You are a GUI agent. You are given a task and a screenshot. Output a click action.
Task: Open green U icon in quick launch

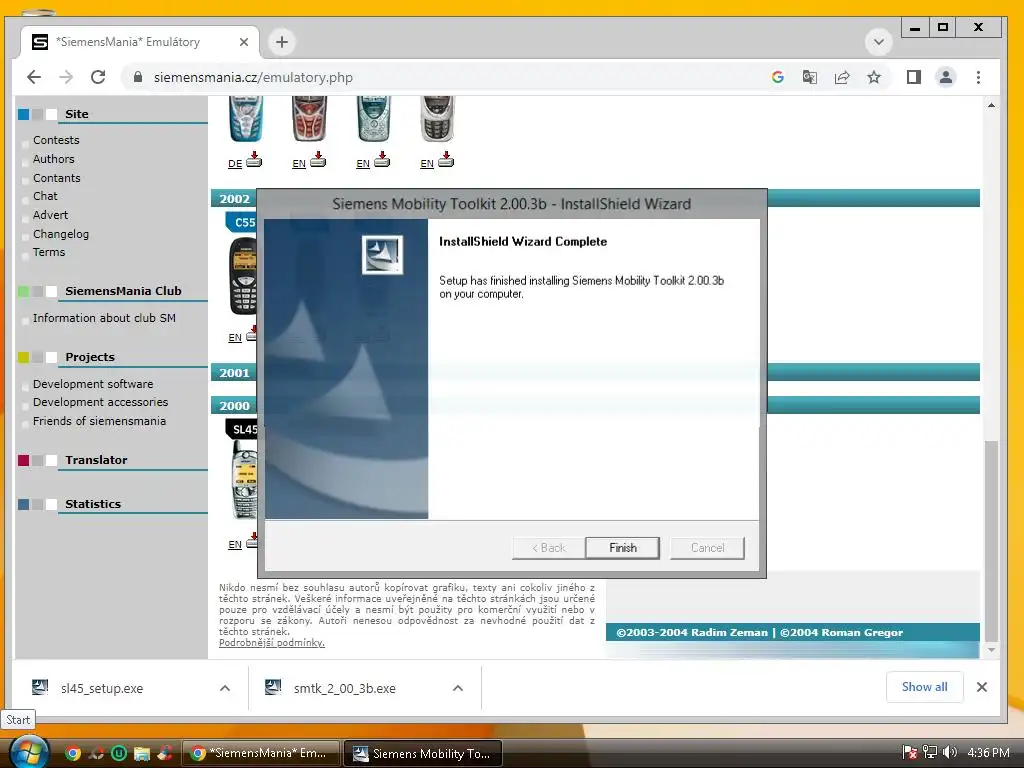(x=119, y=753)
